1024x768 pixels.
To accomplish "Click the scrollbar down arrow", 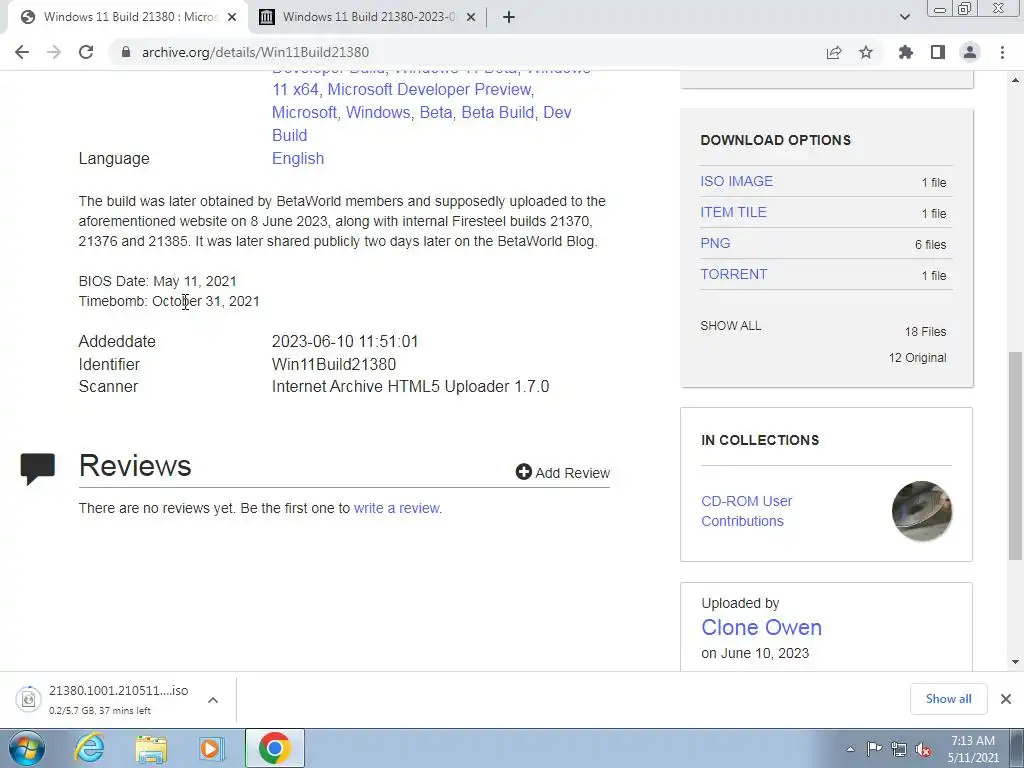I will [x=1015, y=662].
